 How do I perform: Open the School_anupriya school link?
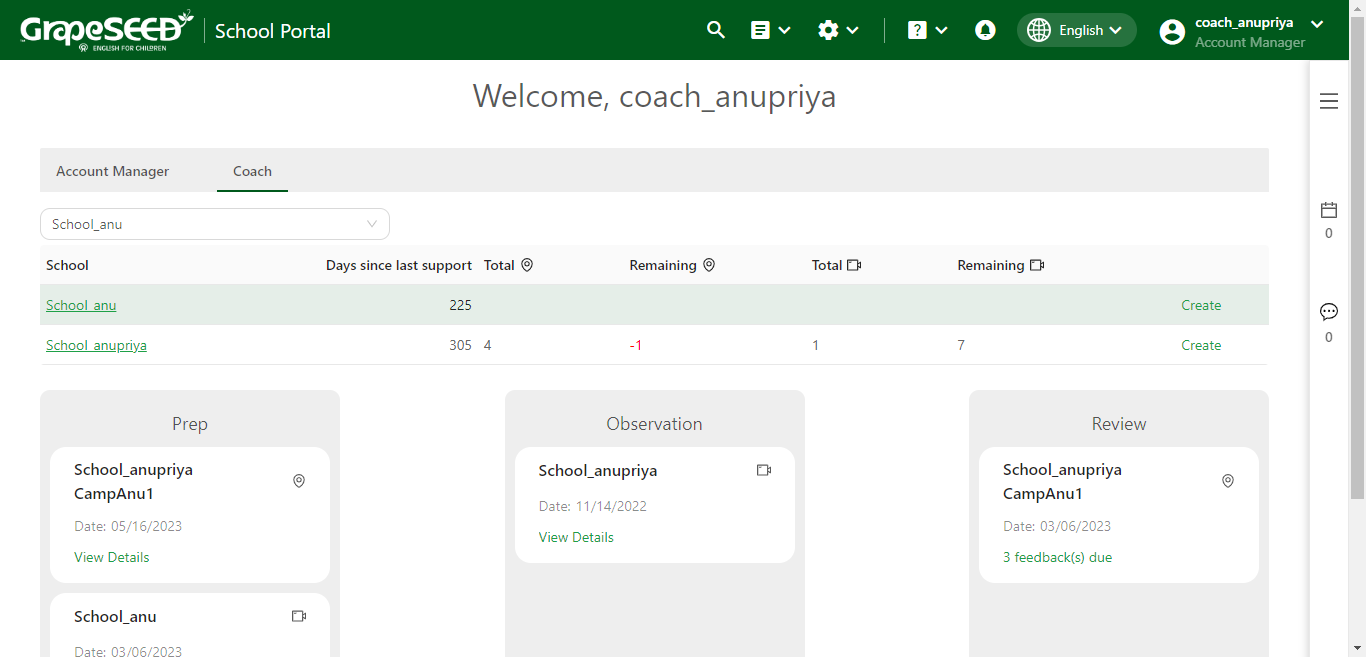pos(96,344)
